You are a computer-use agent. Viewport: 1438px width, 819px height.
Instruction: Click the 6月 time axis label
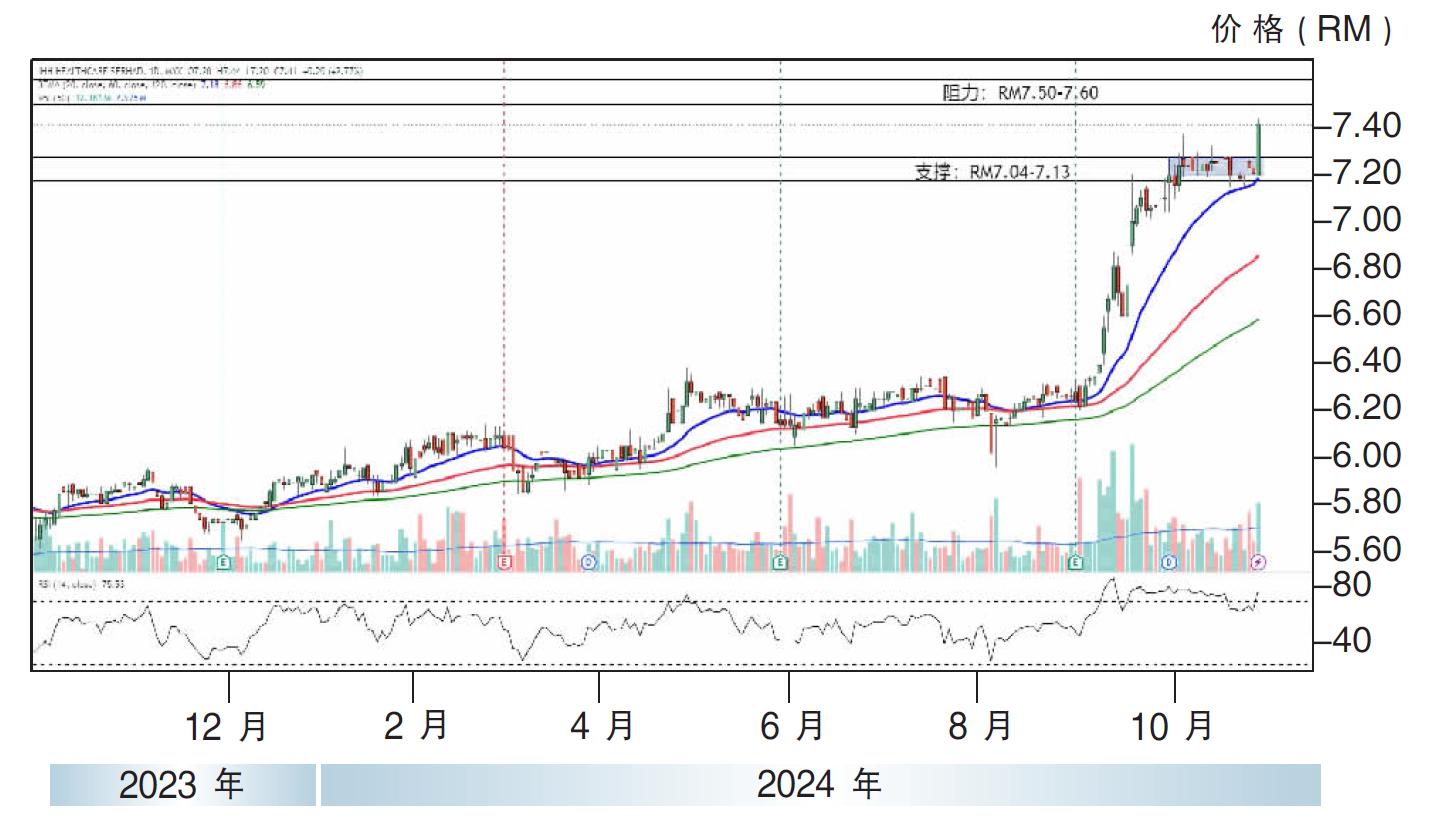(791, 725)
